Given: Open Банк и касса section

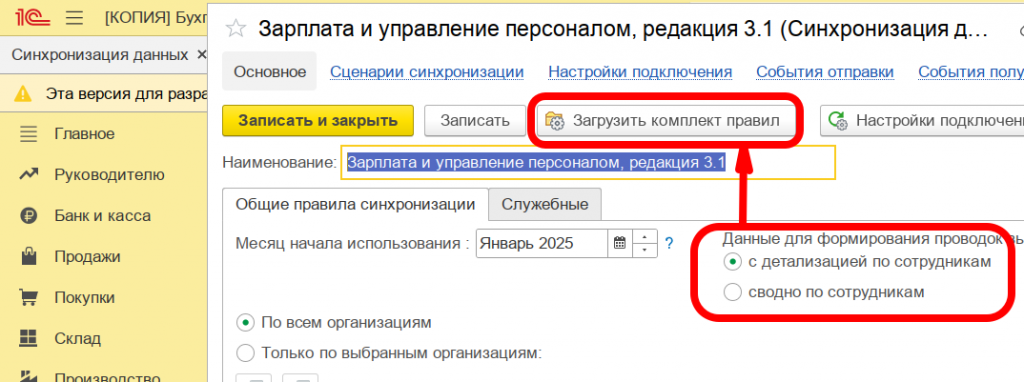Looking at the screenshot, I should (103, 215).
